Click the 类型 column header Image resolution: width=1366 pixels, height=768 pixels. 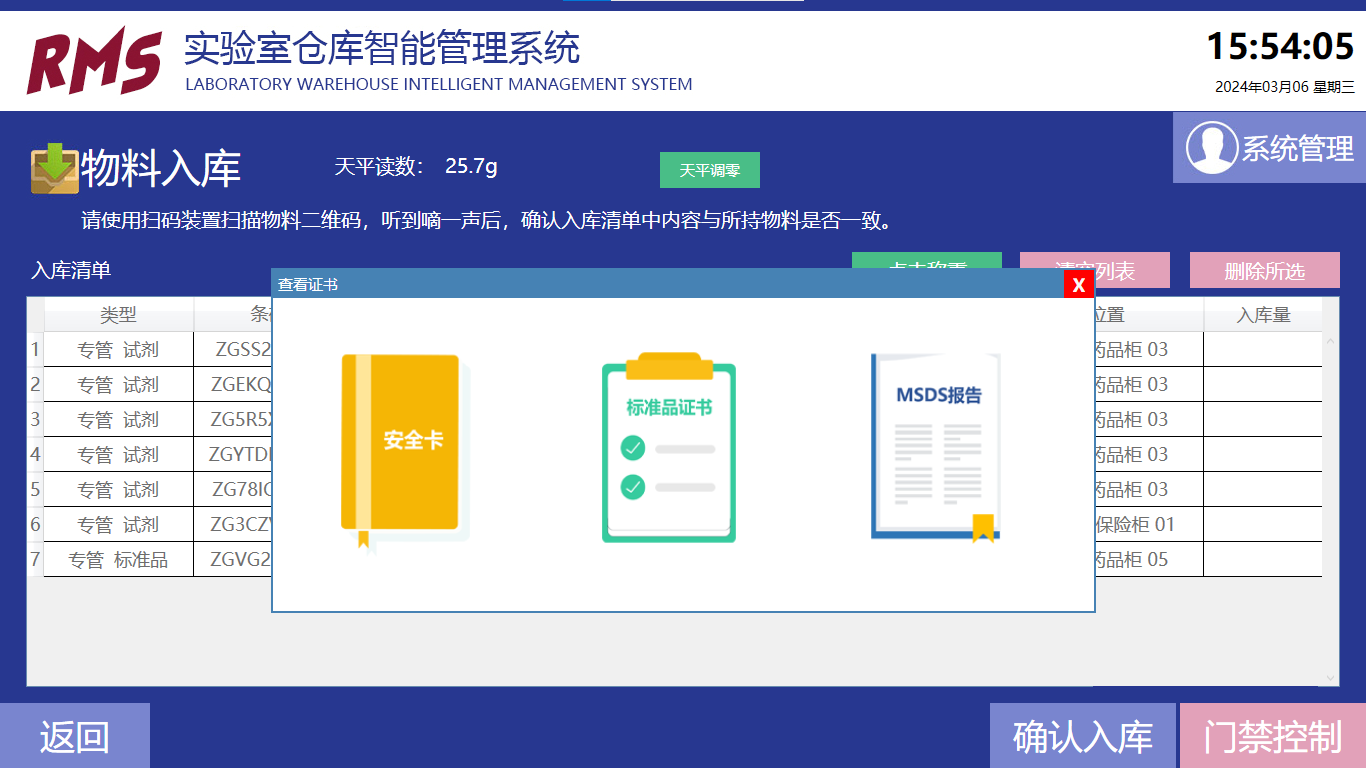point(118,315)
